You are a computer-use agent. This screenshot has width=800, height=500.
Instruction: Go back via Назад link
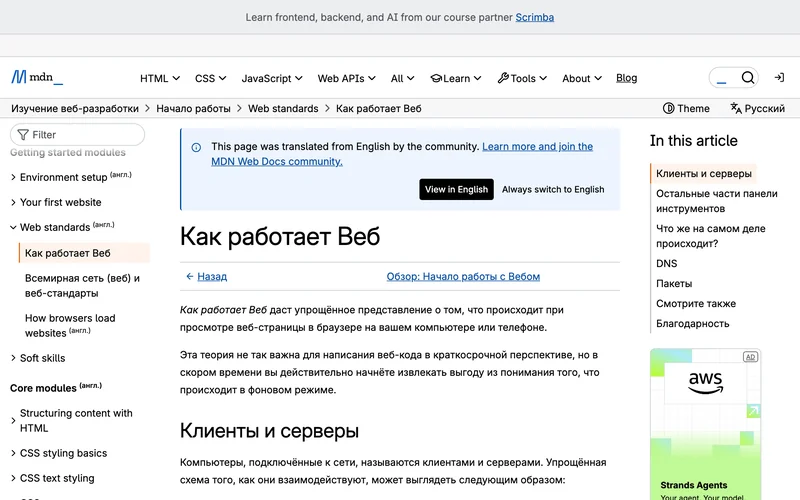pos(212,277)
